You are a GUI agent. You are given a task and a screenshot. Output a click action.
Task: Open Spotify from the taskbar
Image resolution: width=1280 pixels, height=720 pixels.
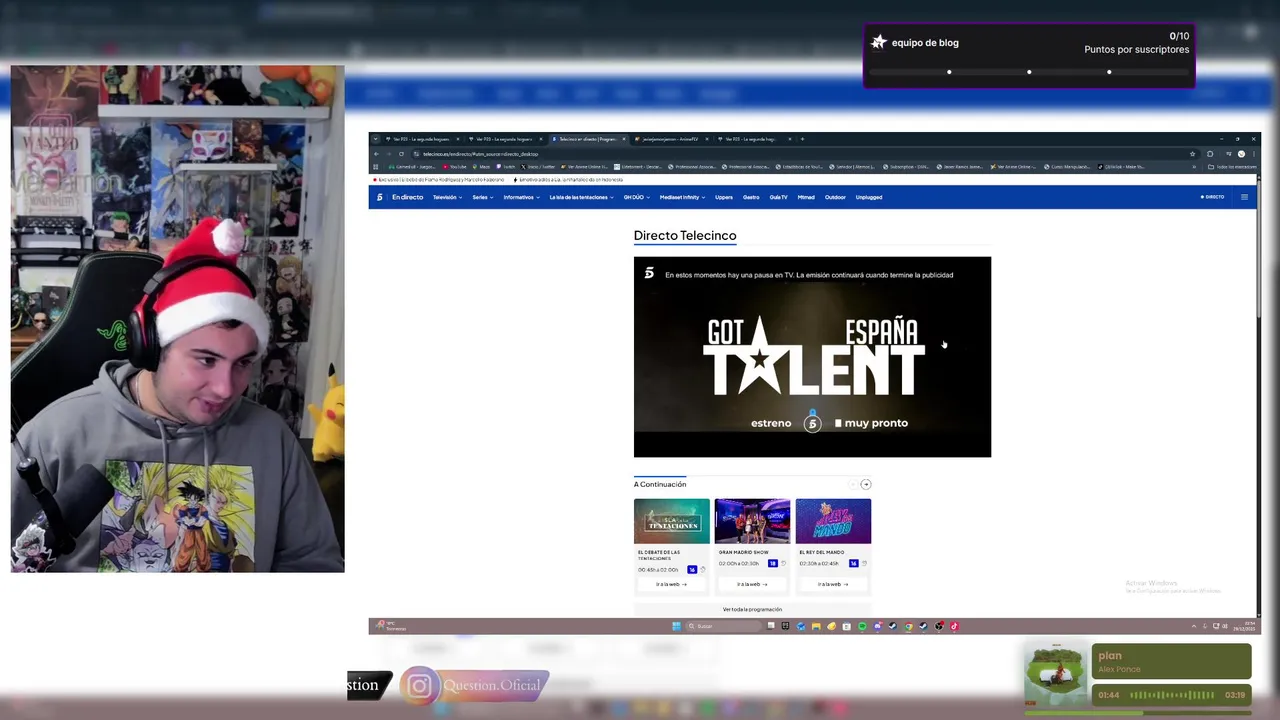pos(862,626)
